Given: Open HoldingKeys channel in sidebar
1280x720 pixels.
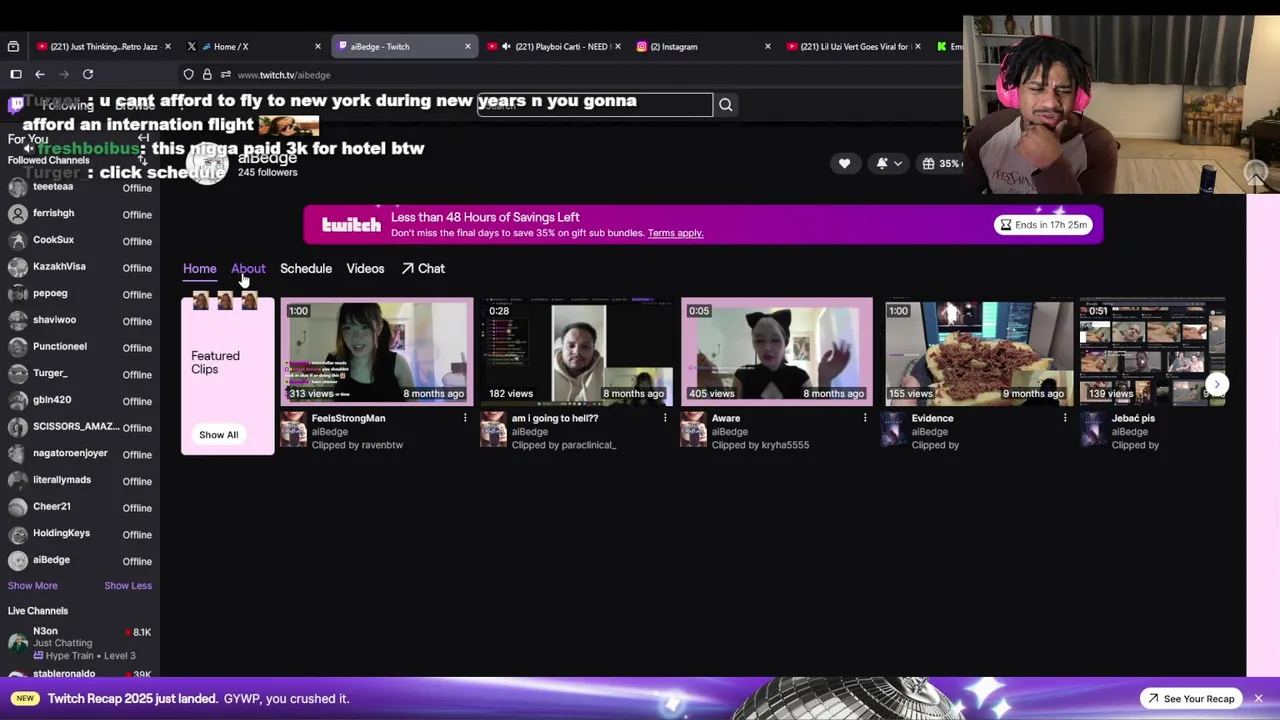Looking at the screenshot, I should click(x=80, y=534).
